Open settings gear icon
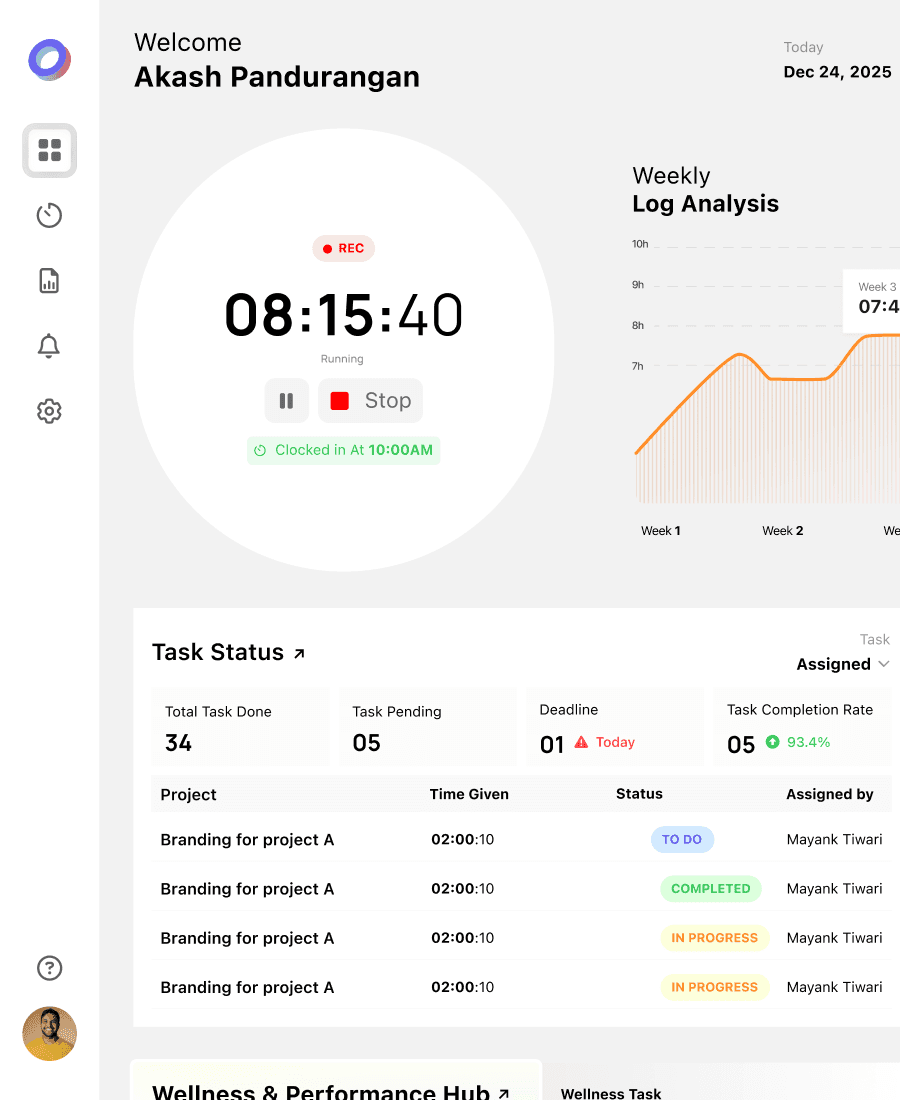Image resolution: width=900 pixels, height=1100 pixels. [x=49, y=411]
